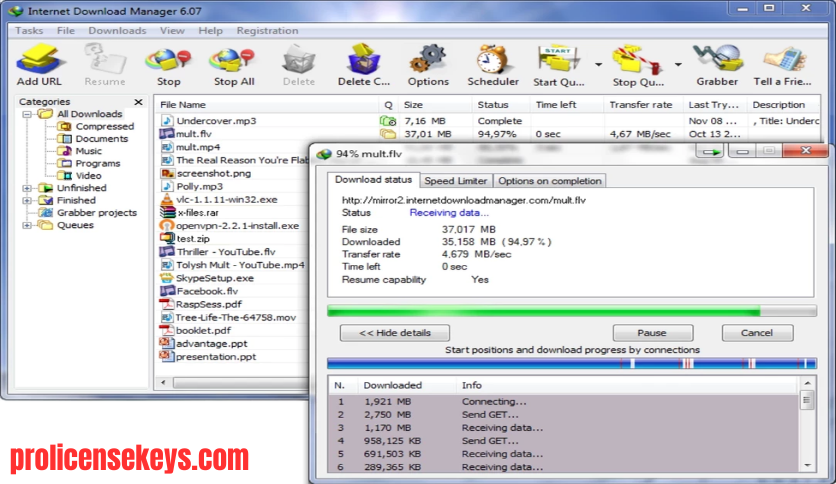Select the presentation.ppt file row
Screen dimensions: 836x484
(x=232, y=357)
